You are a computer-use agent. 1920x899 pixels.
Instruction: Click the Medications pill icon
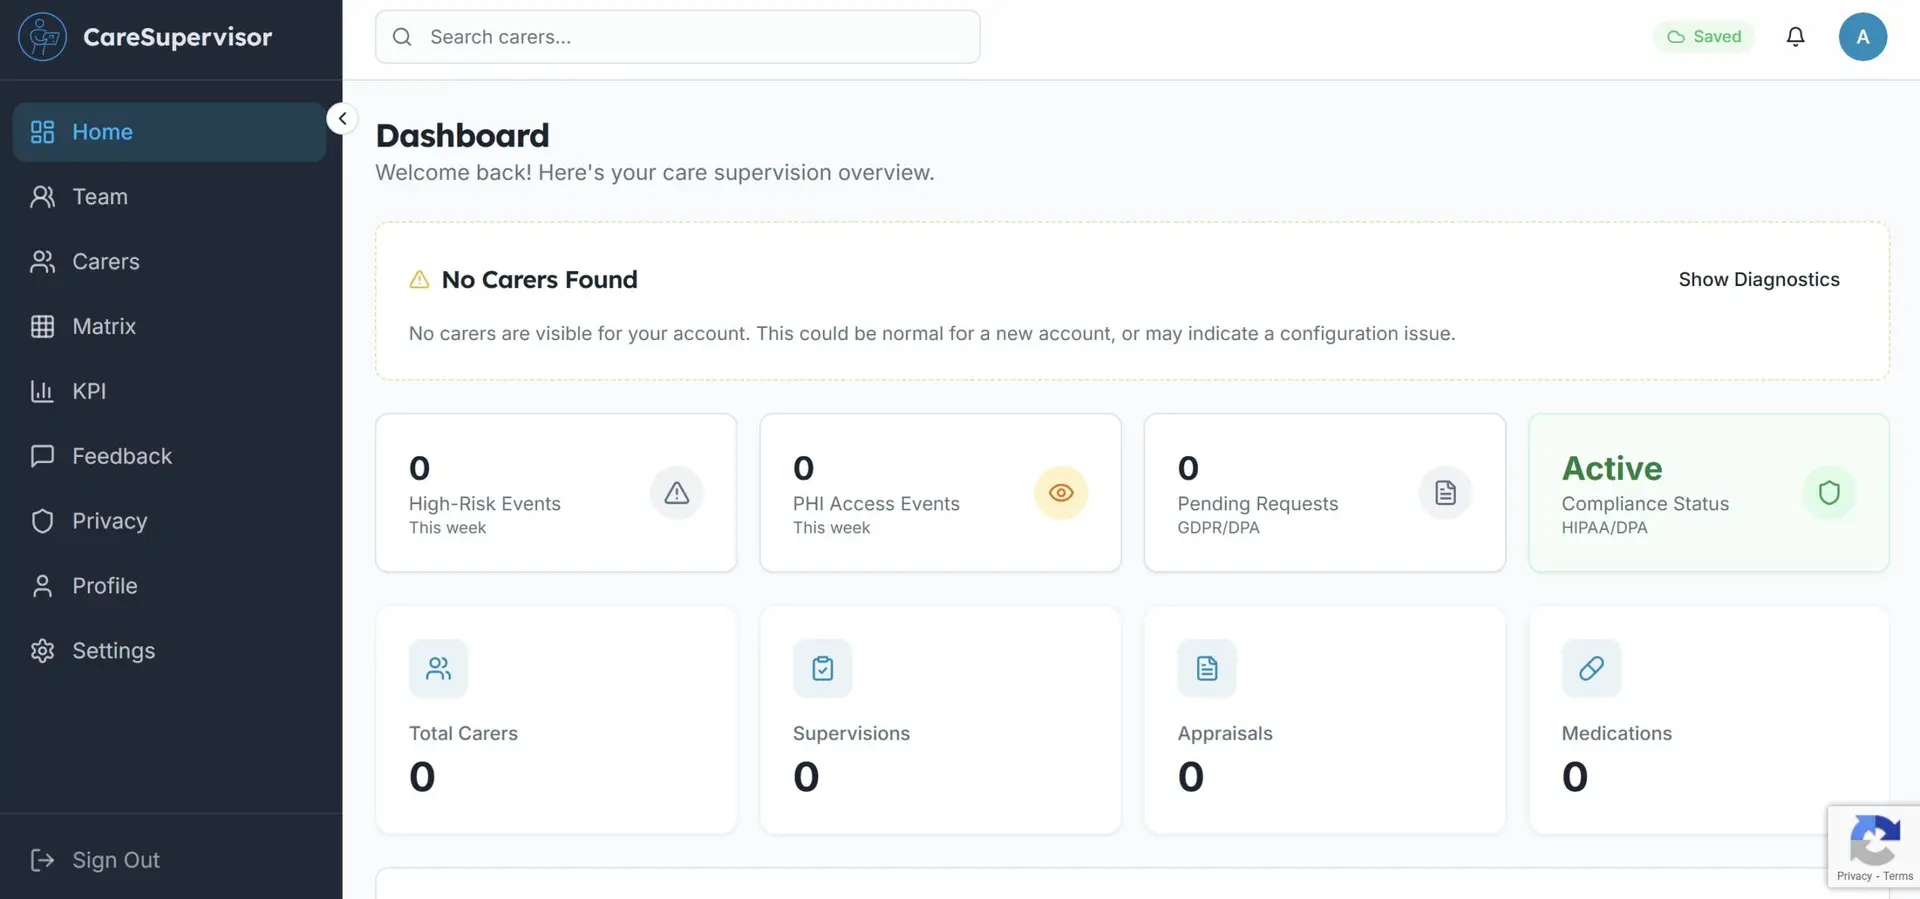pos(1591,668)
